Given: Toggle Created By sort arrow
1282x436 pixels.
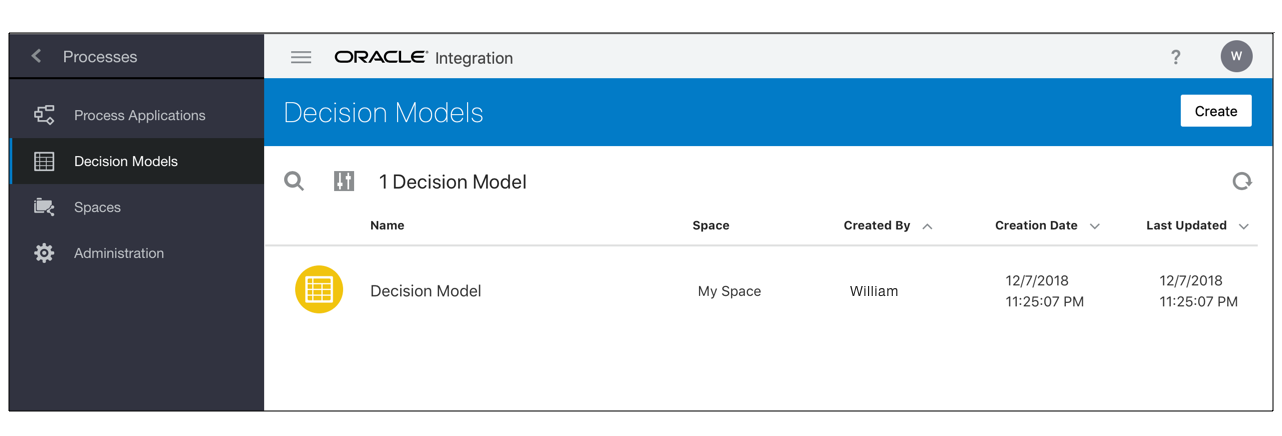Looking at the screenshot, I should pos(927,227).
